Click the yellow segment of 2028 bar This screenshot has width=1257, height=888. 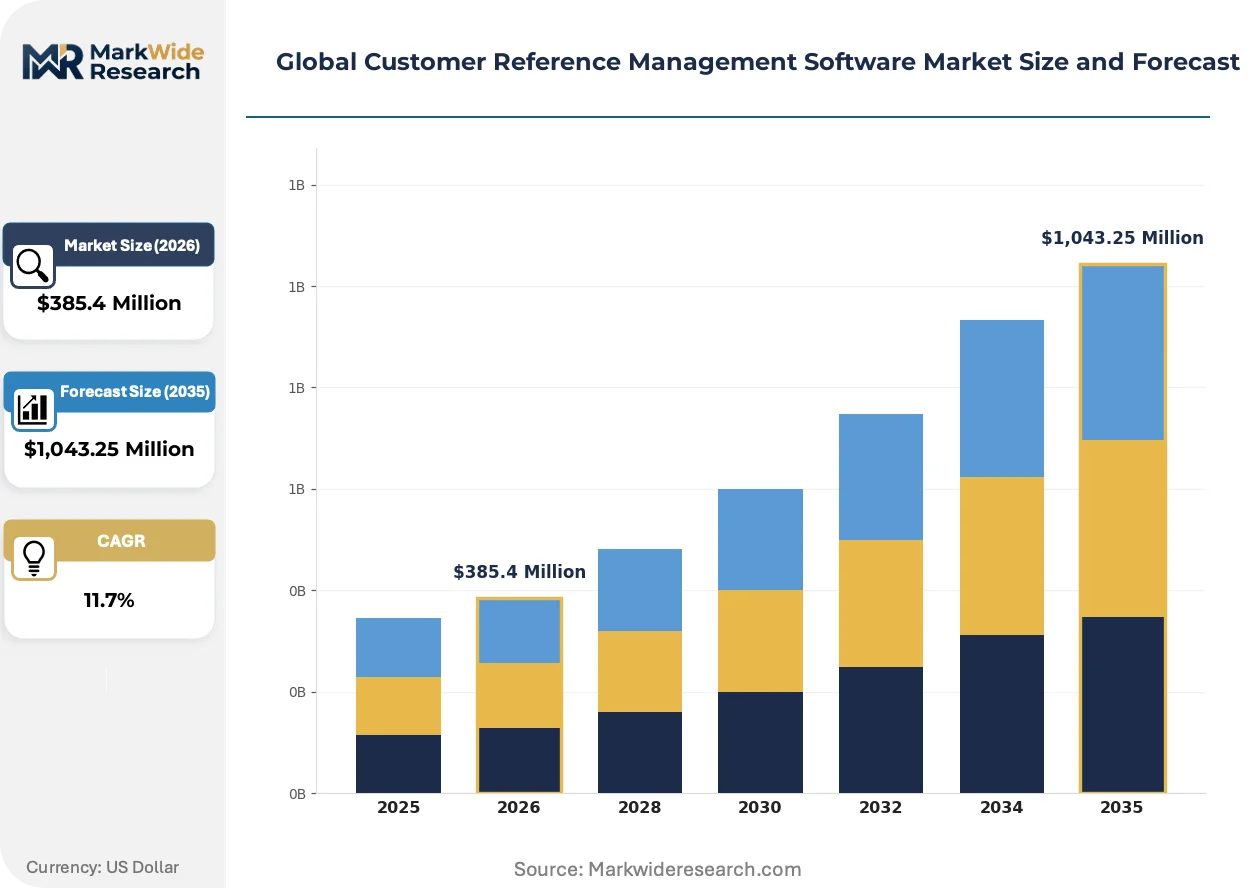[x=639, y=671]
